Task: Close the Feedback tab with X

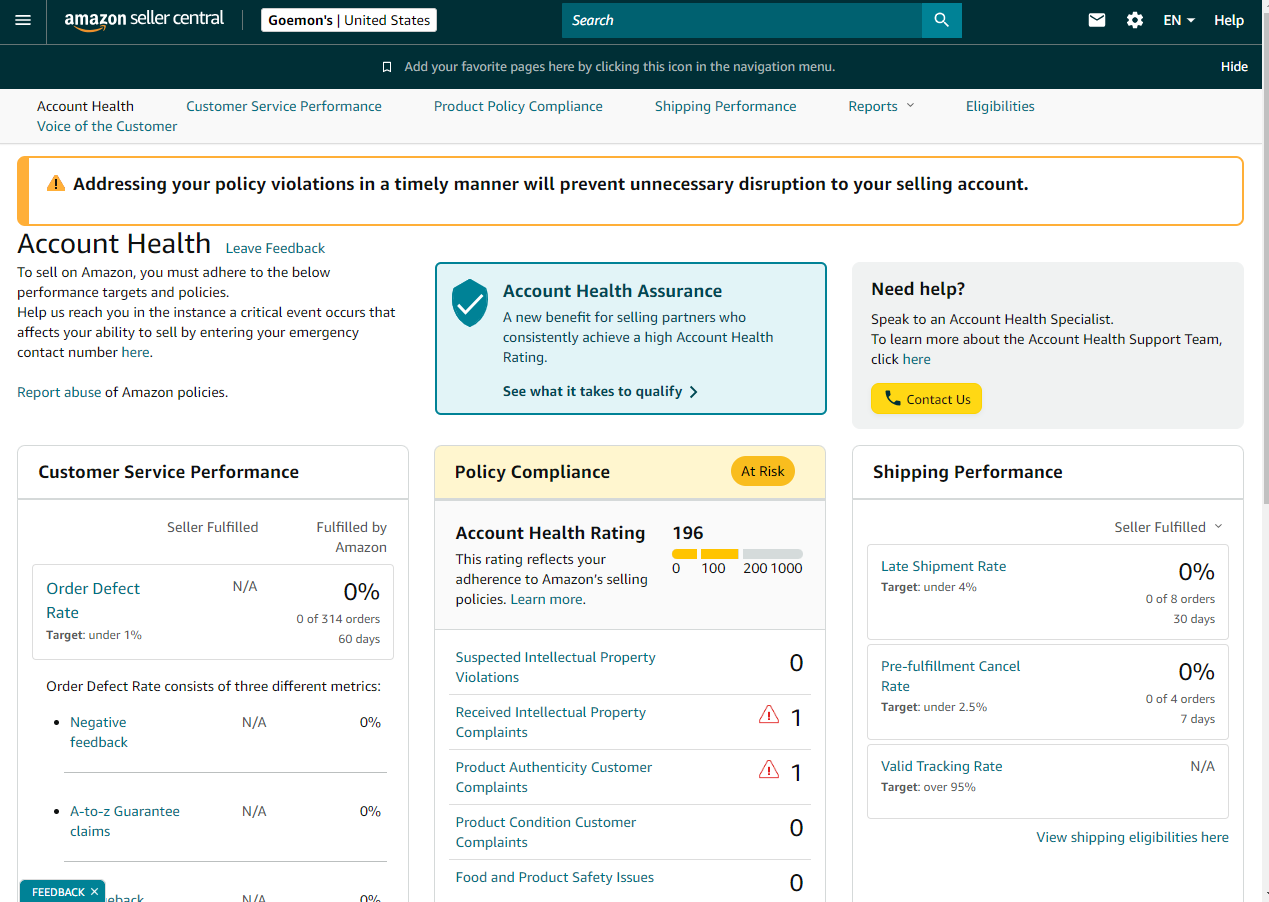Action: coord(94,892)
